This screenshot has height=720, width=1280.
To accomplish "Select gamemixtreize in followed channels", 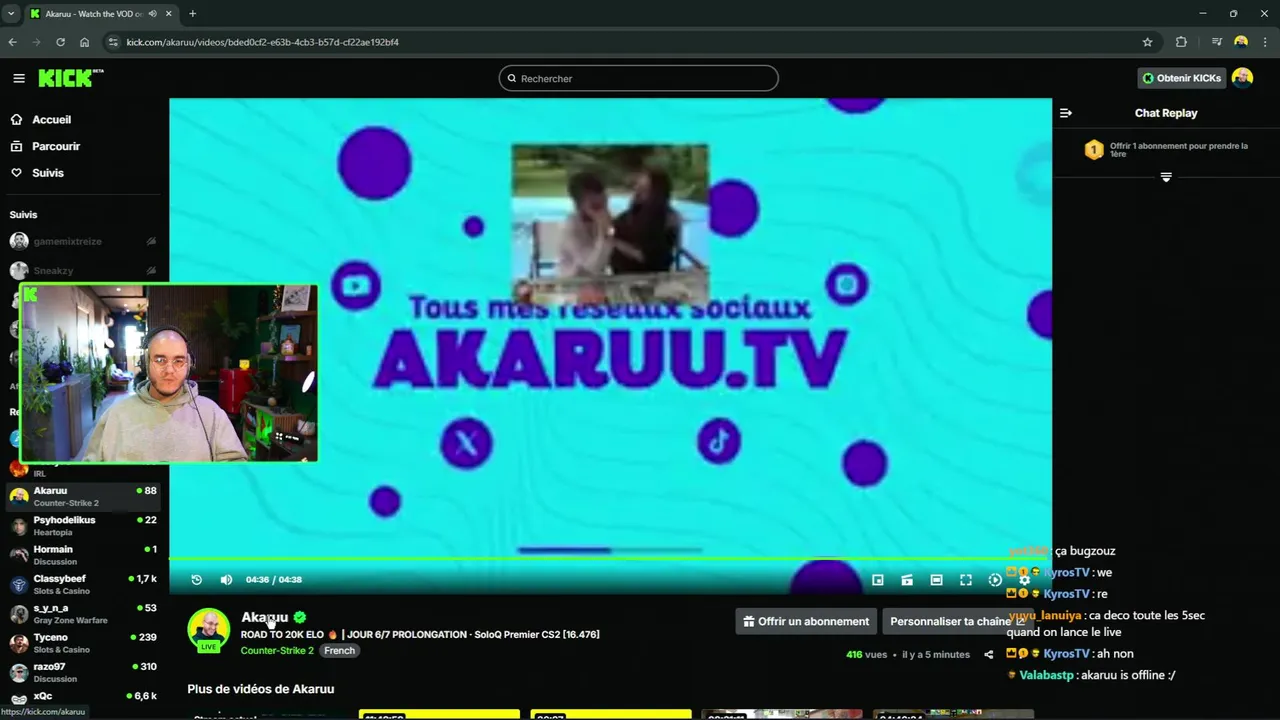I will pyautogui.click(x=84, y=241).
